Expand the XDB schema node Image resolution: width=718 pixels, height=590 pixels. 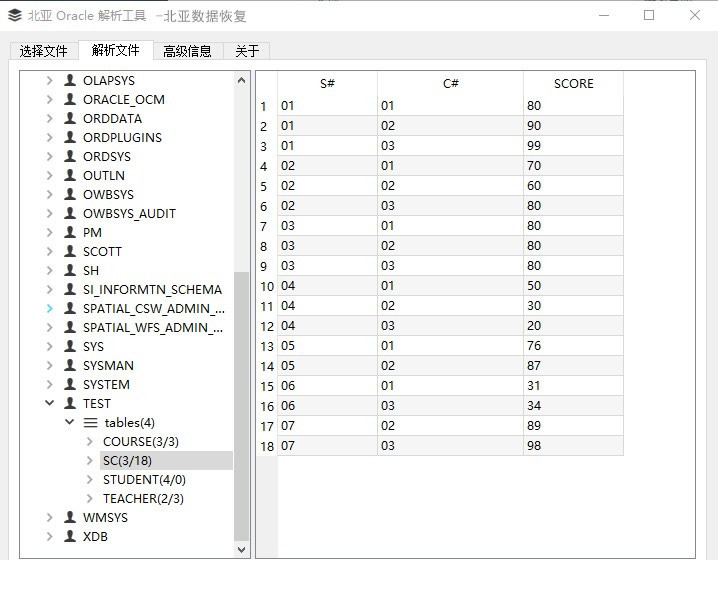(49, 536)
